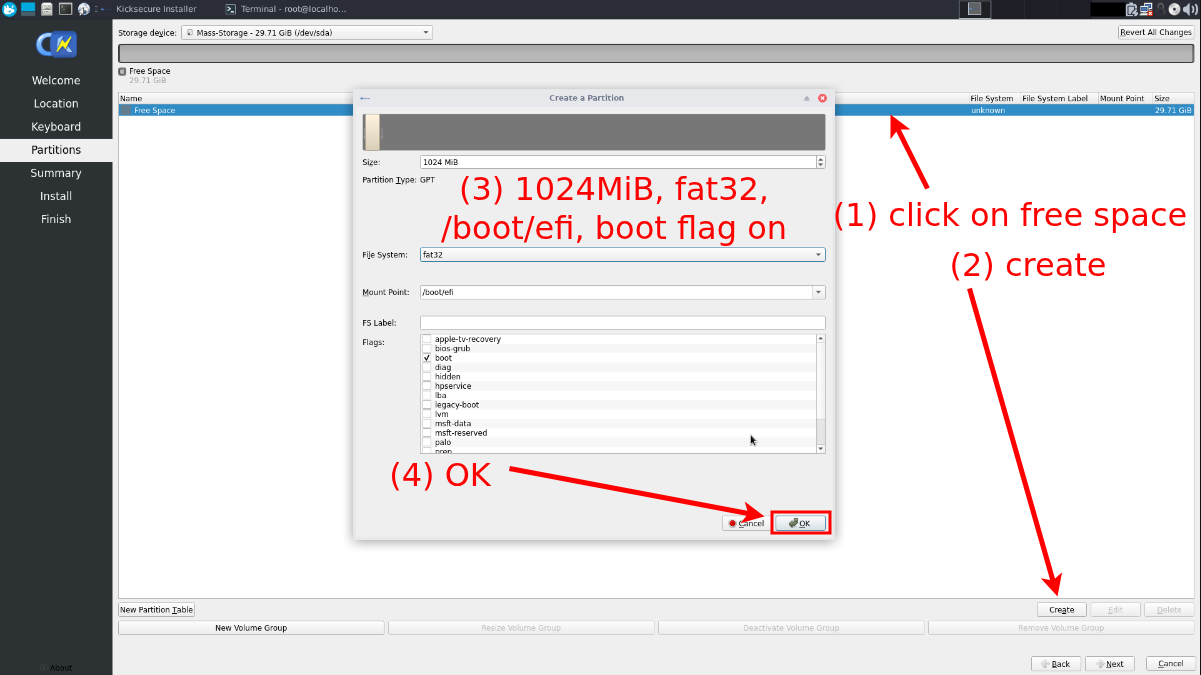Image resolution: width=1201 pixels, height=675 pixels.
Task: Open the file manager taskbar icon
Action: (47, 9)
